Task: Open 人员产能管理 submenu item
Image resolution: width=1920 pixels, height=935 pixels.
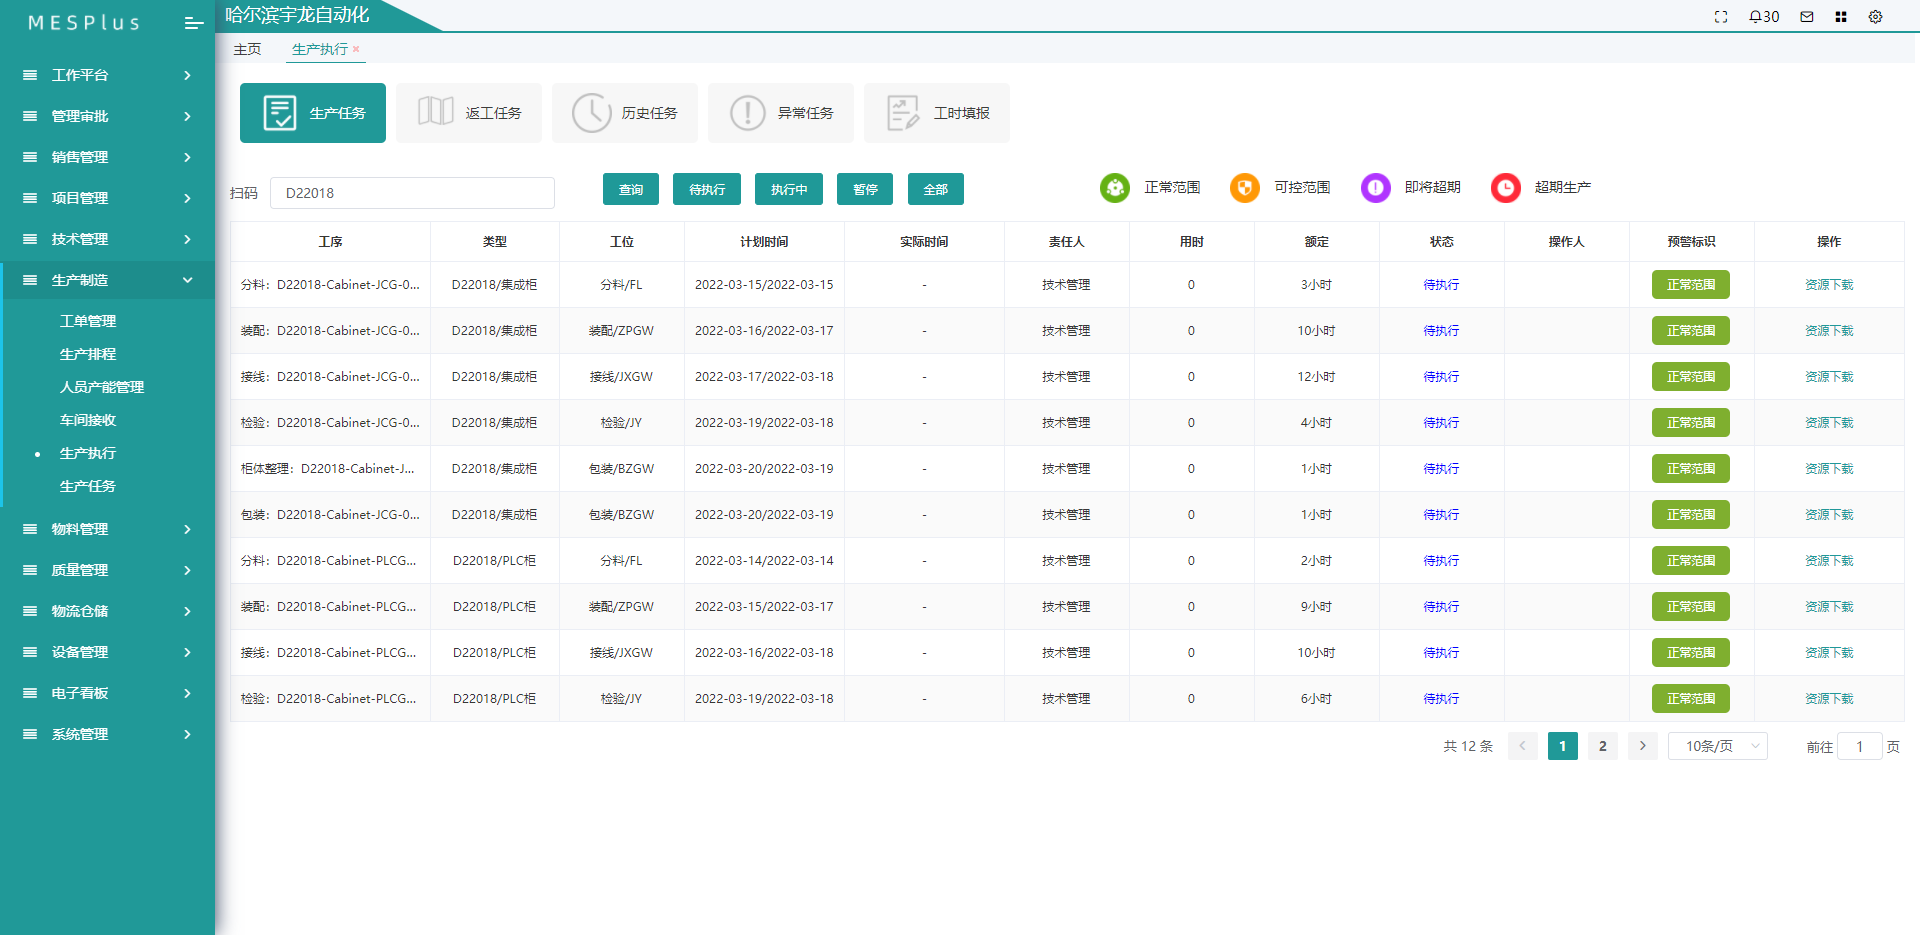Action: coord(102,387)
